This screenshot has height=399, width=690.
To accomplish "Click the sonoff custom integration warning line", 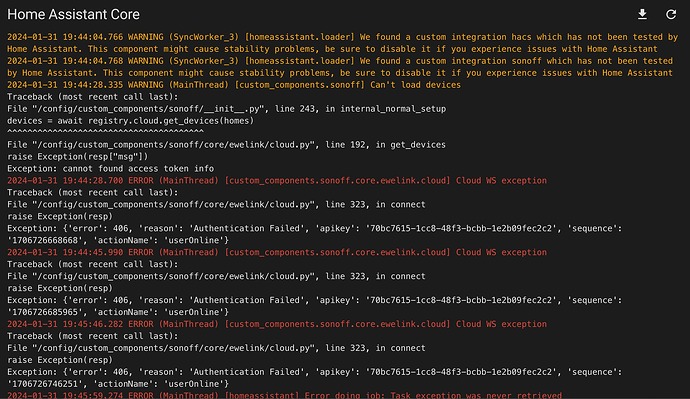I will 340,67.
